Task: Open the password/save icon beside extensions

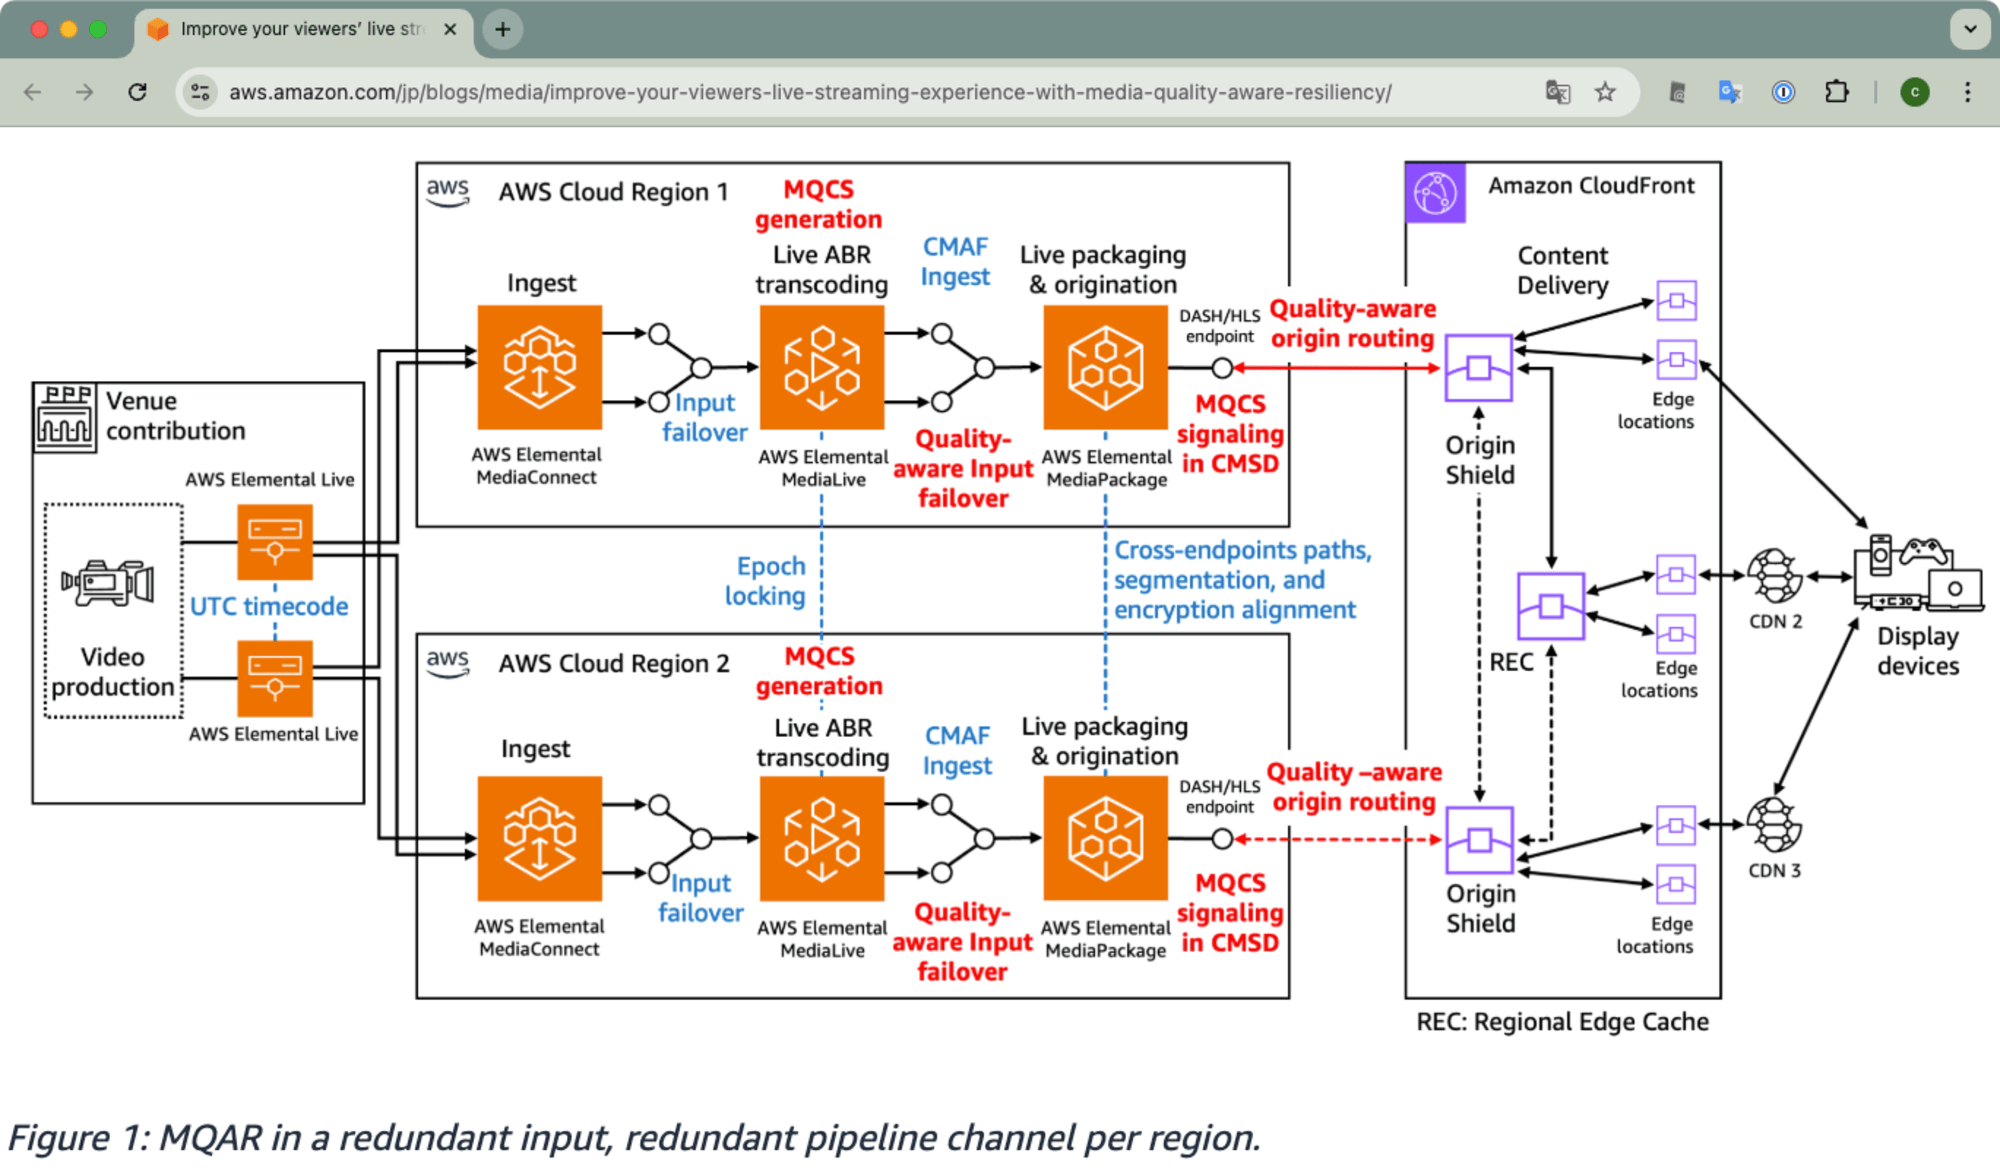Action: [x=1678, y=92]
